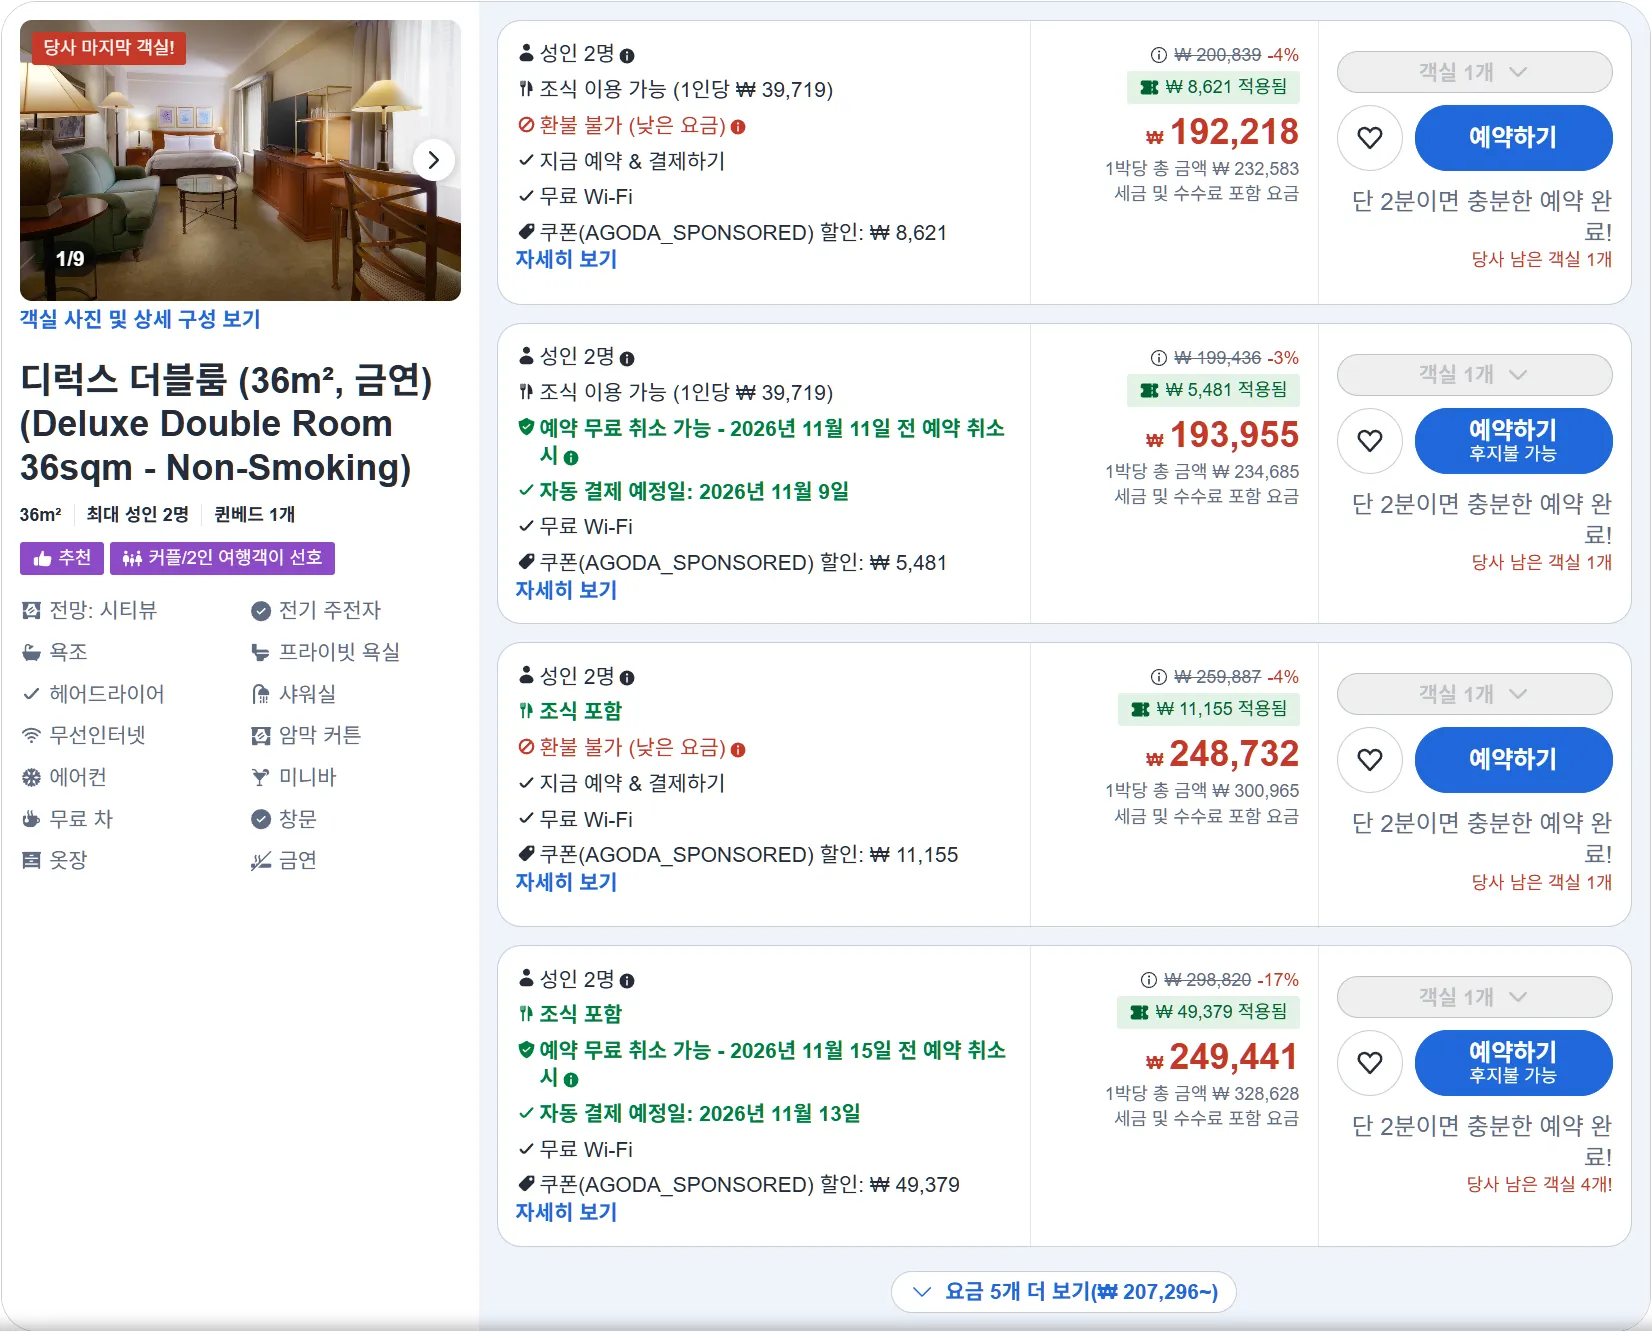The height and width of the screenshot is (1332, 1652).
Task: Click the '커플/2인 여행객이 선호' badge
Action: tap(222, 558)
